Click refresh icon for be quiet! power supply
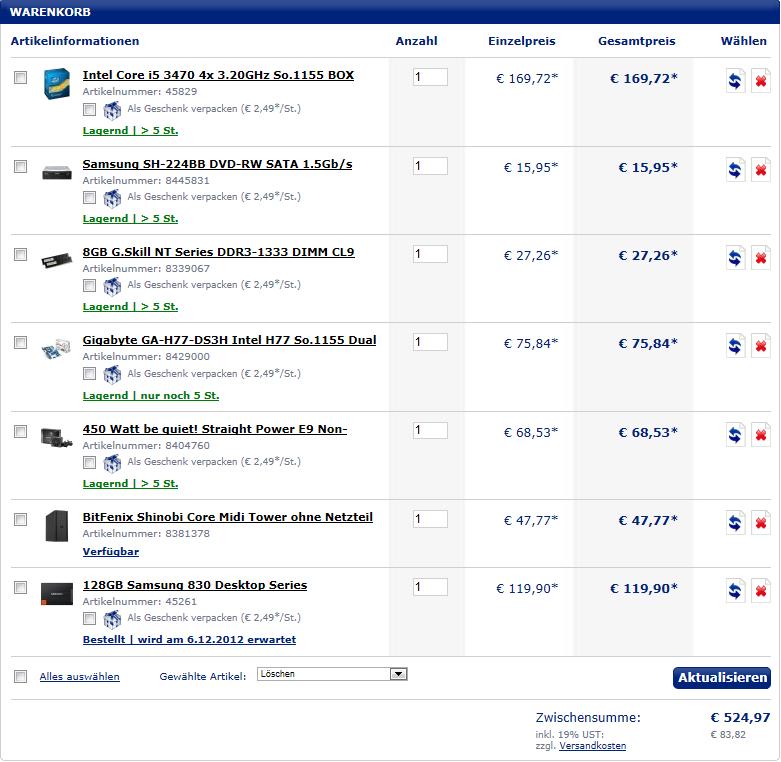 735,434
